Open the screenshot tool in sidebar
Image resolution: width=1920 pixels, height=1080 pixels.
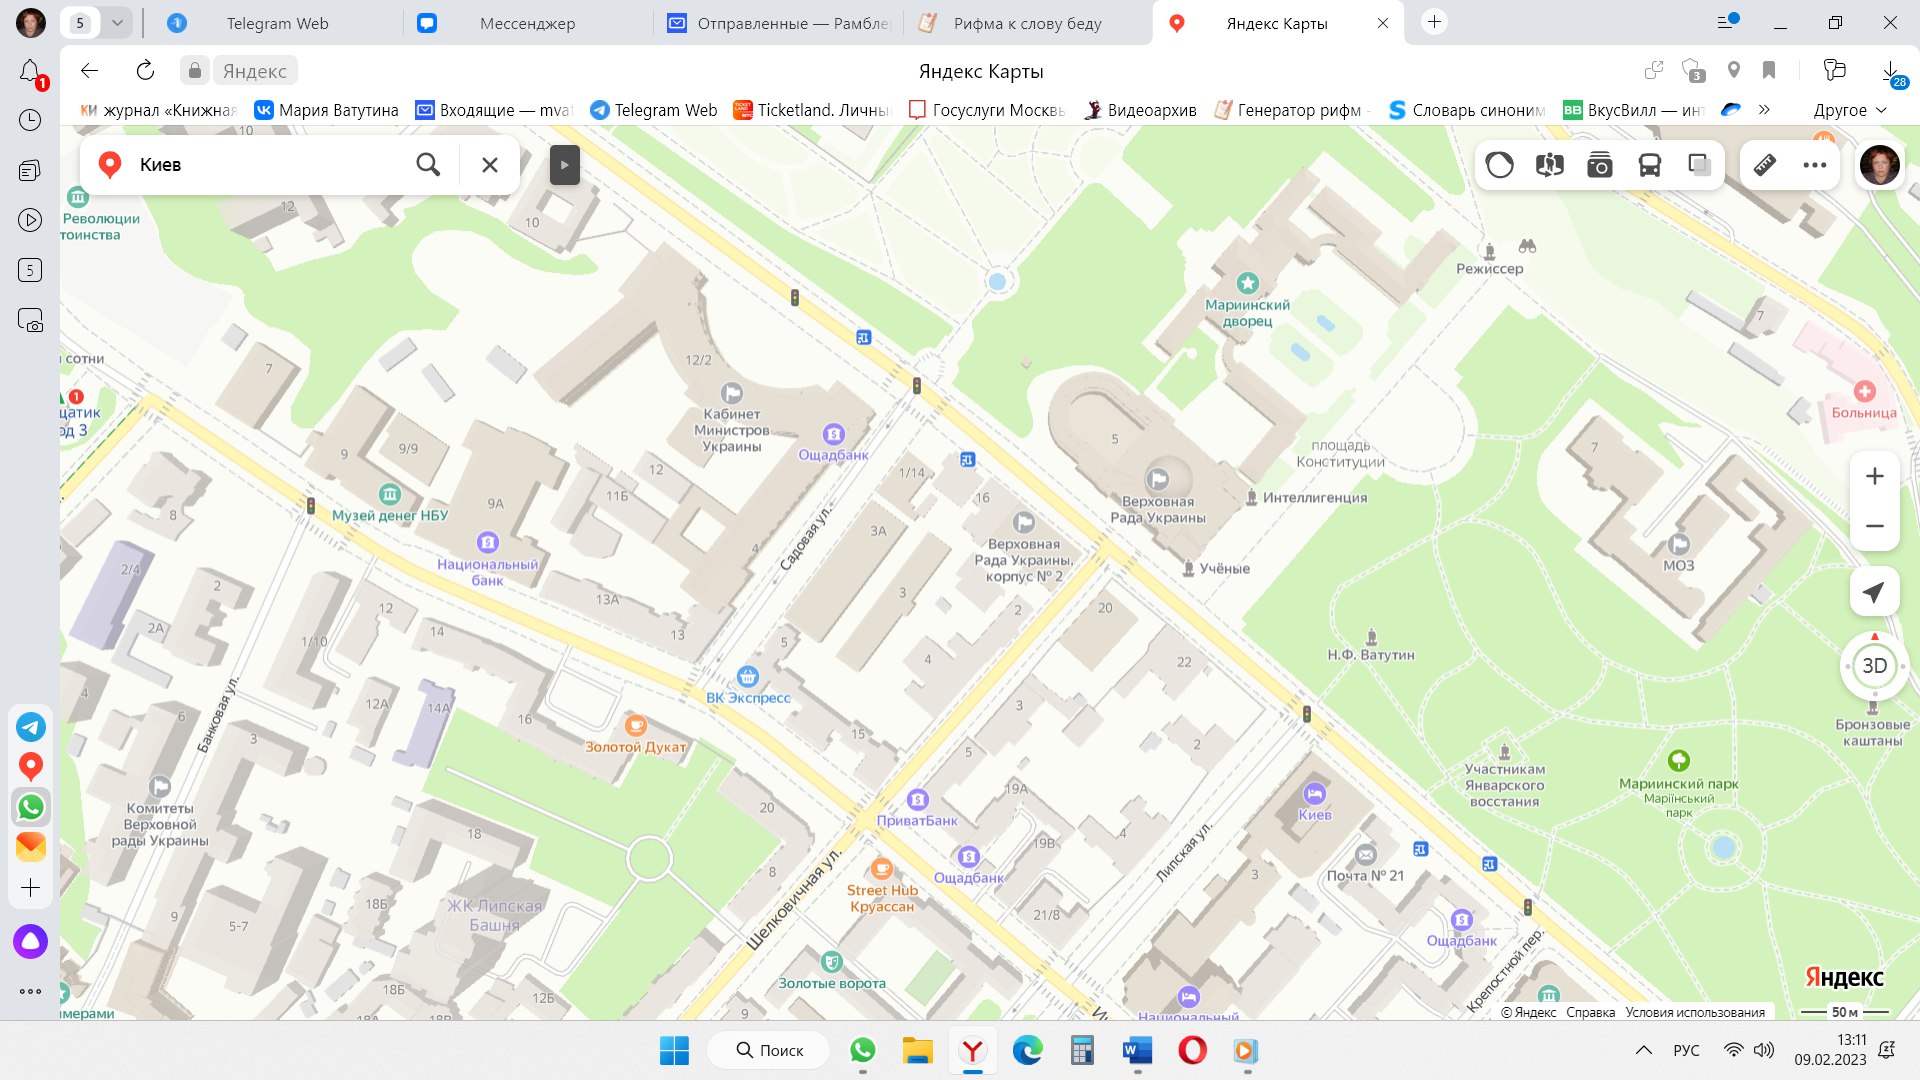click(30, 320)
